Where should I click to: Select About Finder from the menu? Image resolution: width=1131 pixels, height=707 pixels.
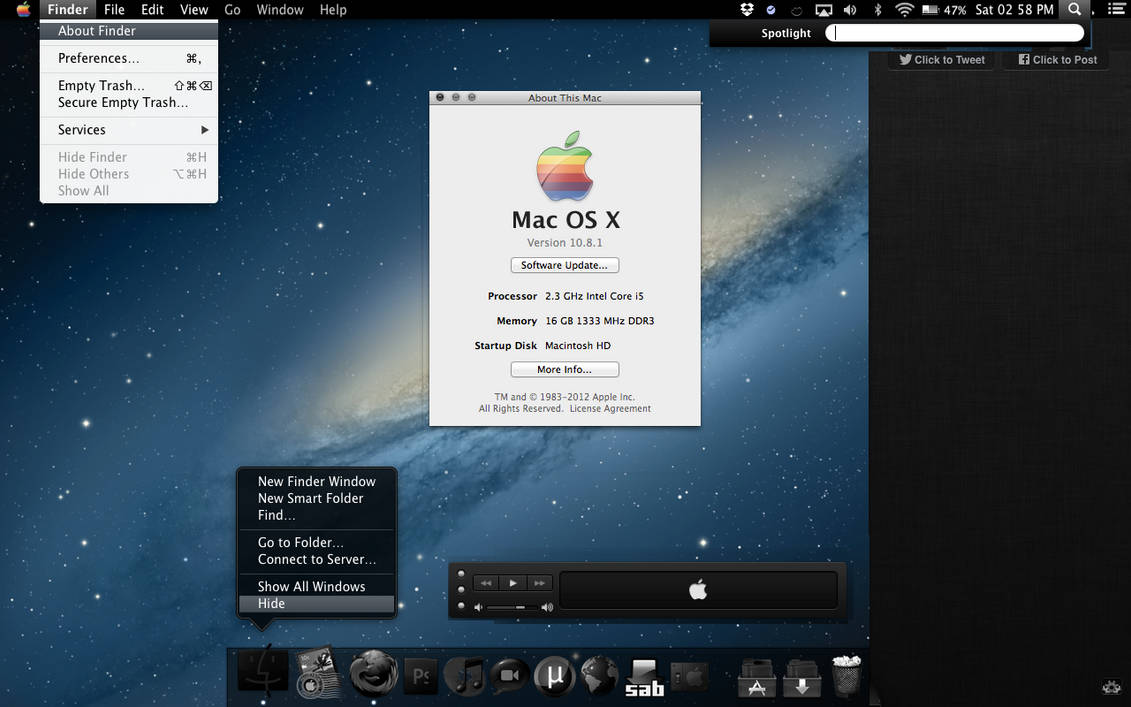129,31
